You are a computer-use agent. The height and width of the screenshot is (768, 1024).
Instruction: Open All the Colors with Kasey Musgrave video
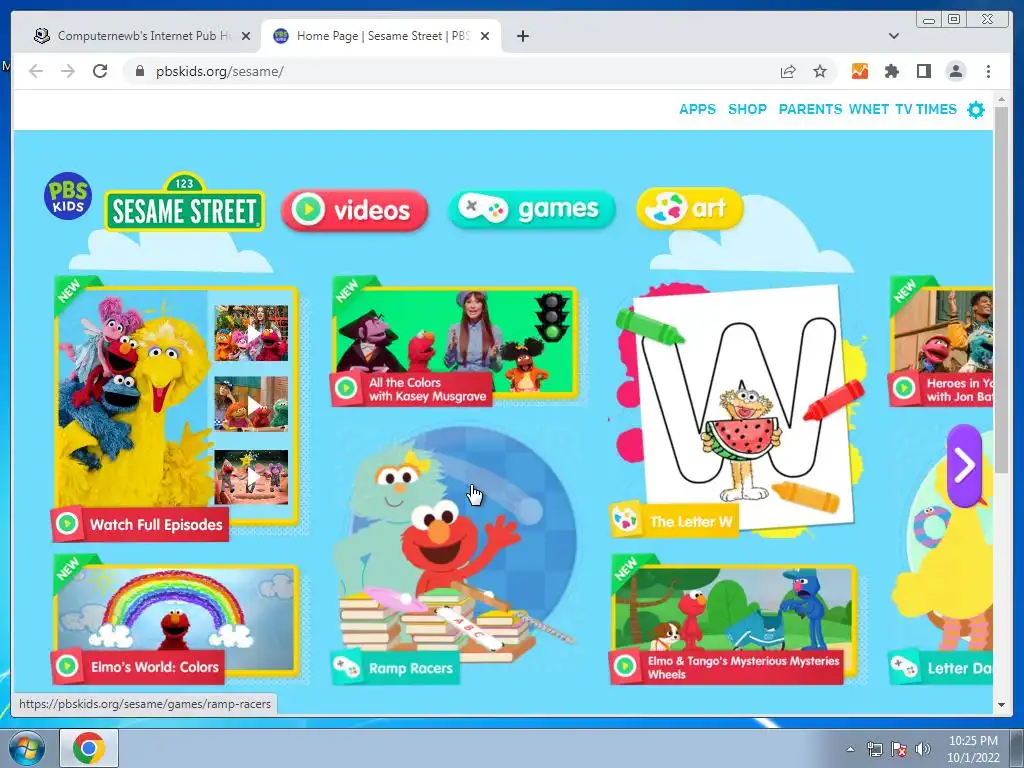pos(455,343)
